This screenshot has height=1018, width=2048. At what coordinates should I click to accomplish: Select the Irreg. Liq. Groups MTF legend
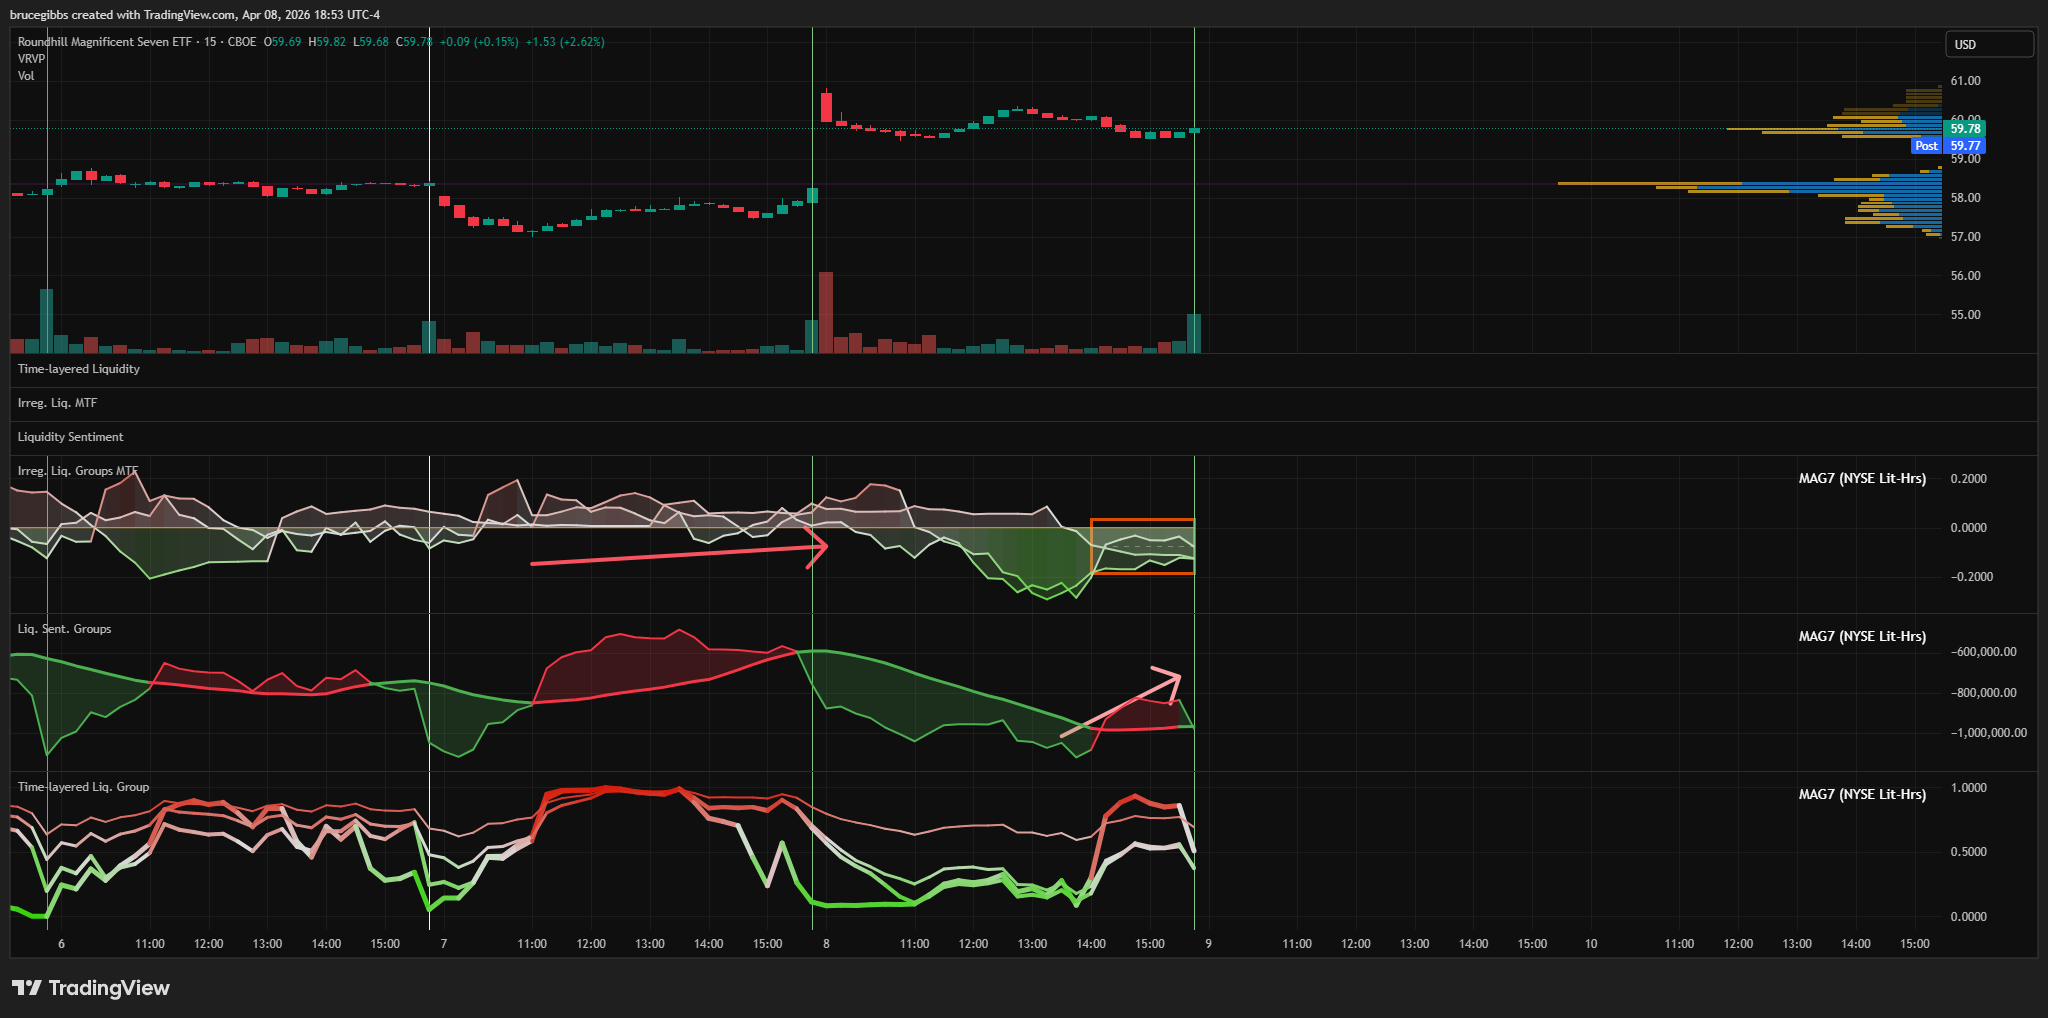point(78,471)
